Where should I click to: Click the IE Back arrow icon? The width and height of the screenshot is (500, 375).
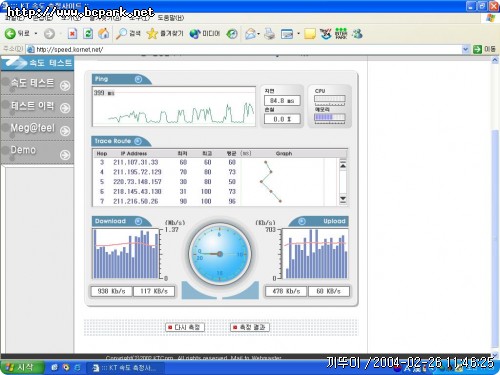tap(10, 33)
